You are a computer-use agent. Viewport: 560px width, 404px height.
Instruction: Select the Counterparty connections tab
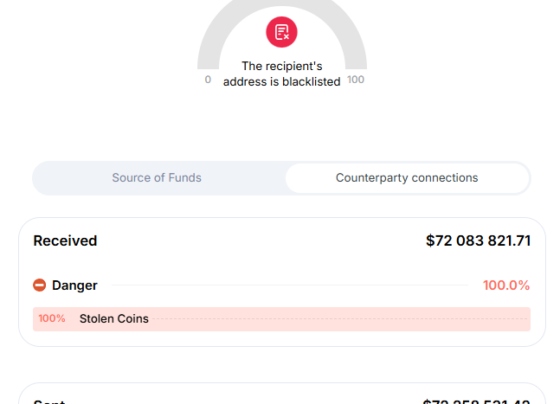coord(407,178)
